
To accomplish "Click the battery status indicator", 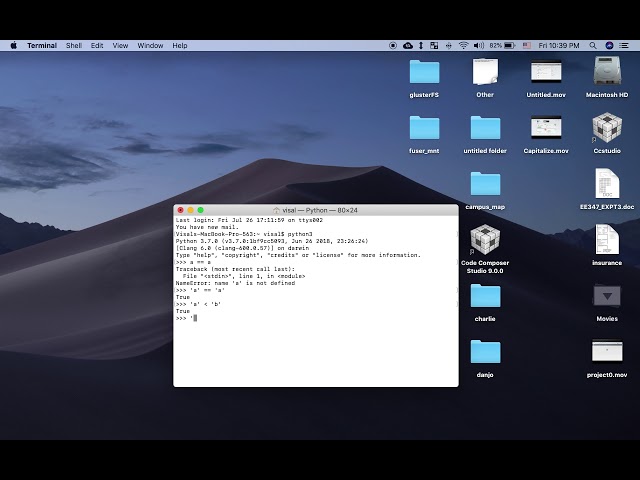I will (x=510, y=45).
